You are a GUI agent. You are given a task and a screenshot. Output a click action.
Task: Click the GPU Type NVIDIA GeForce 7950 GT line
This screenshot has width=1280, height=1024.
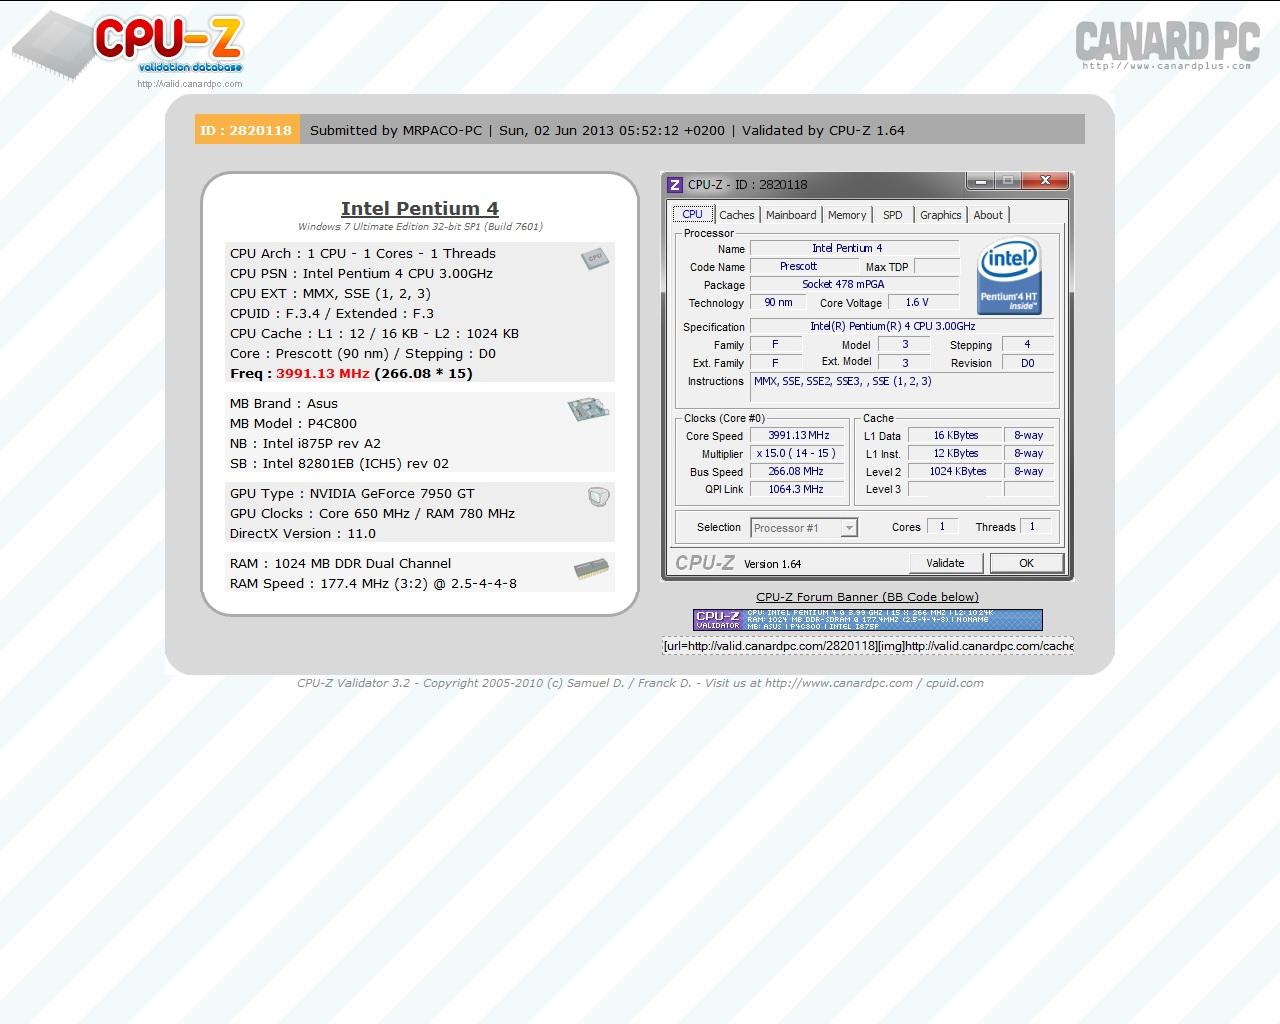click(x=352, y=494)
